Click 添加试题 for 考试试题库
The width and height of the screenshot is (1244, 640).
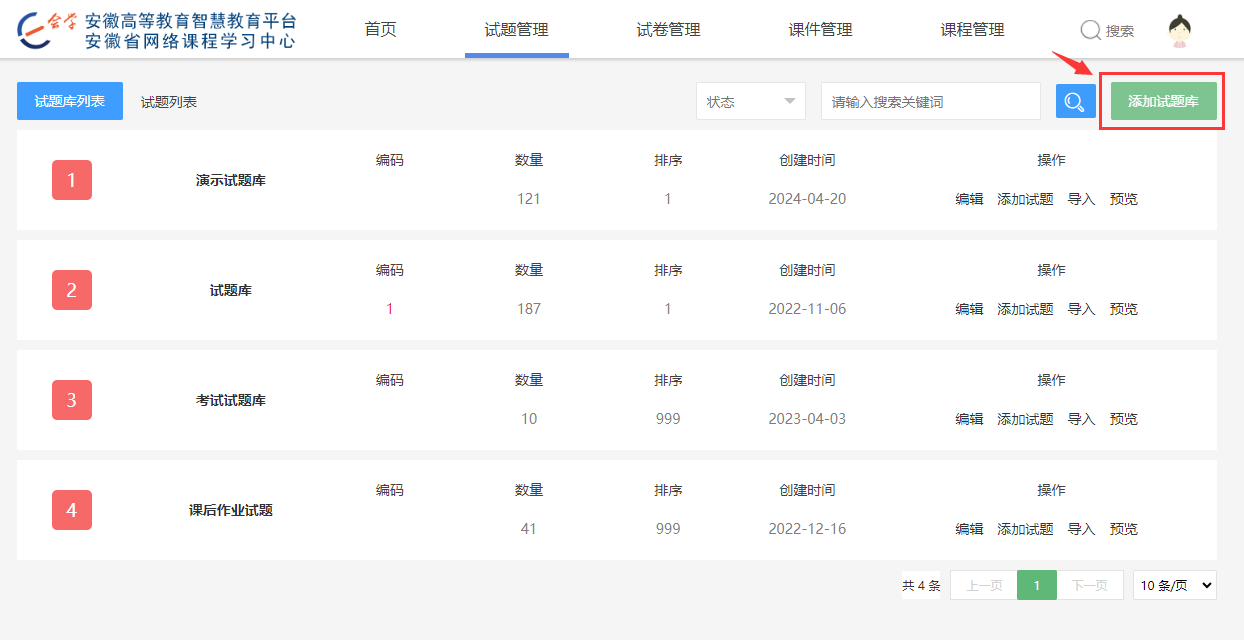pos(1026,419)
